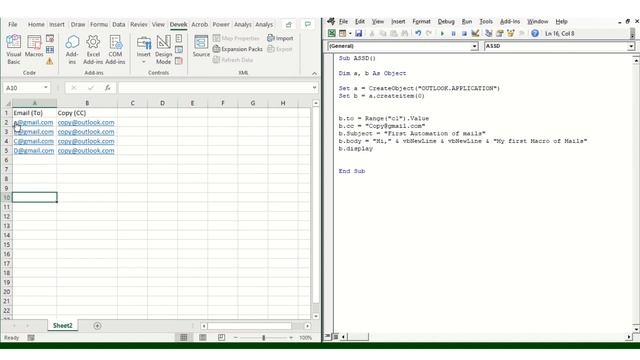This screenshot has height=360, width=640.
Task: Open the VBA Help icon
Action: [x=535, y=33]
